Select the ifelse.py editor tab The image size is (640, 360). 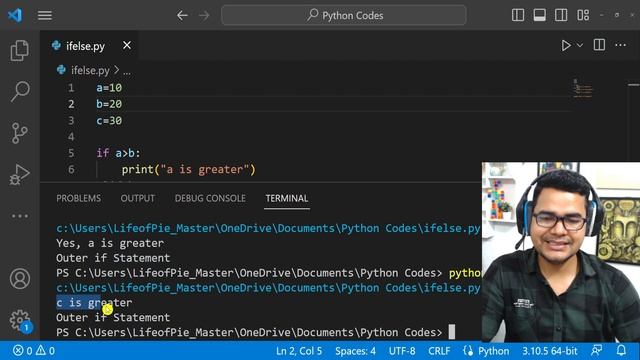pyautogui.click(x=84, y=46)
